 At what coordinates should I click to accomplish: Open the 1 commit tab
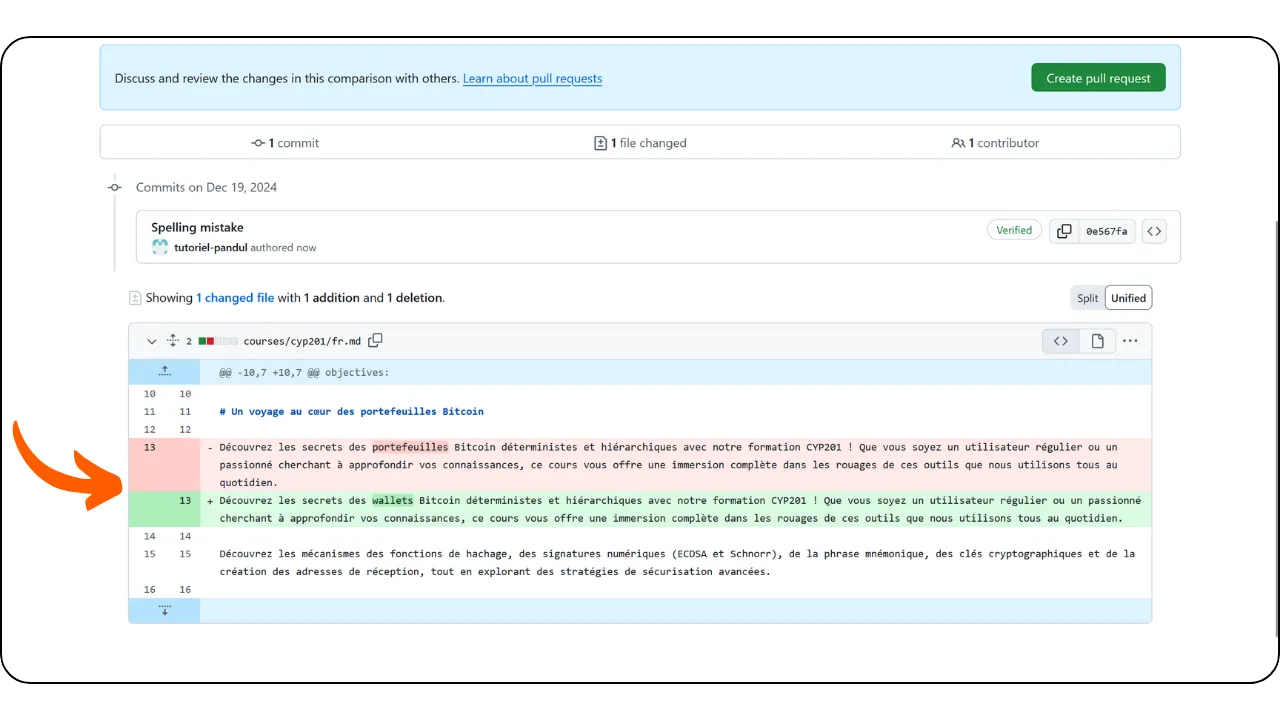285,143
